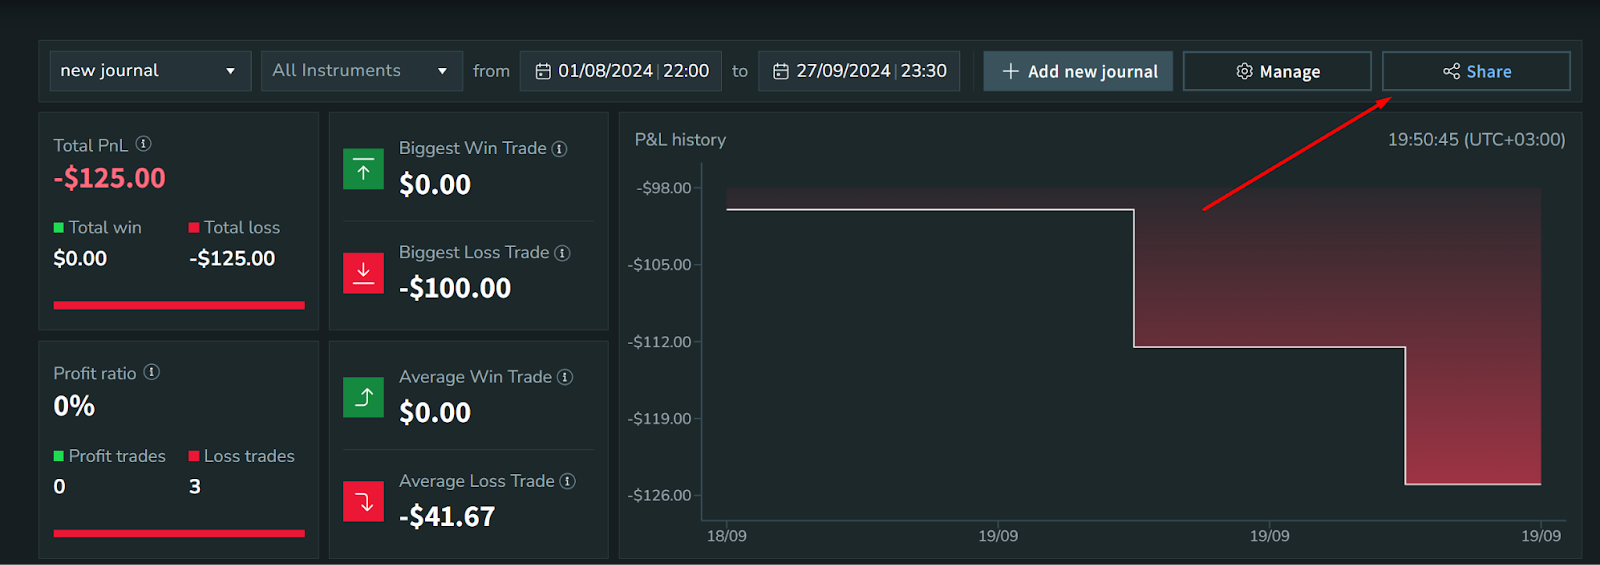Click the Biggest Win Trade green arrow icon
The height and width of the screenshot is (565, 1600).
tap(363, 170)
